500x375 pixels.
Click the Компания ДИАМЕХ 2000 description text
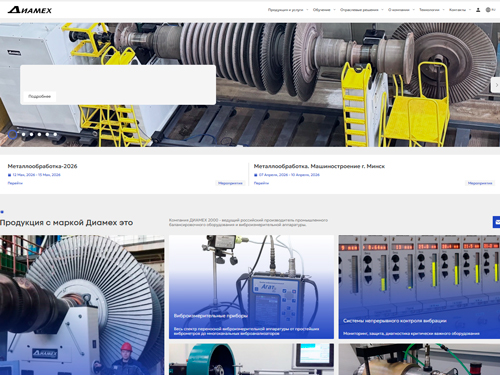[248, 222]
